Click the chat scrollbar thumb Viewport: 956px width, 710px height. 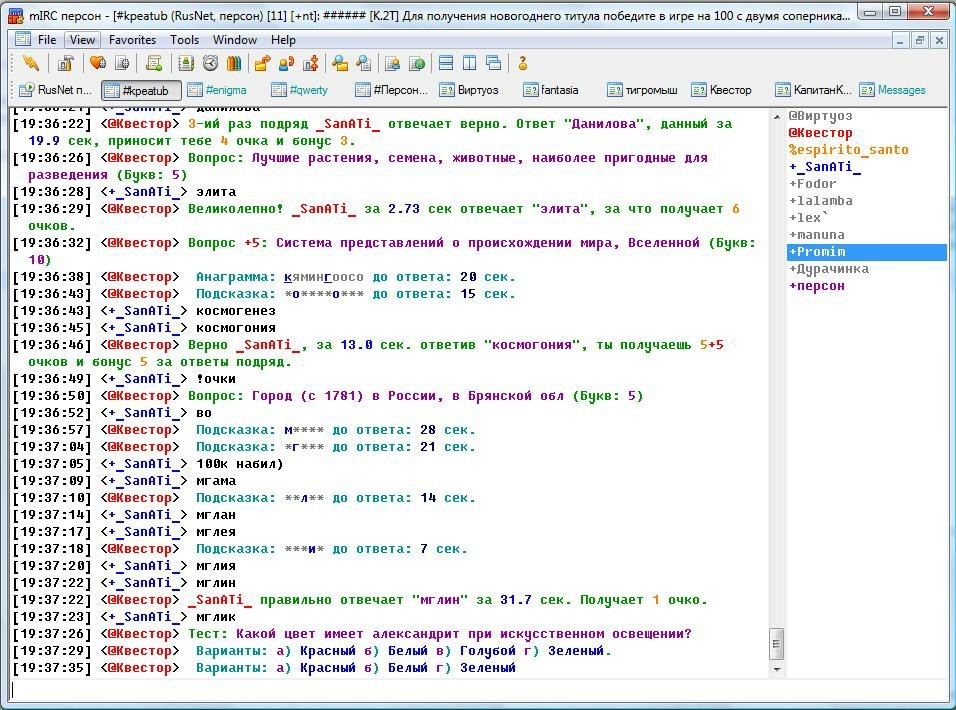tap(777, 644)
